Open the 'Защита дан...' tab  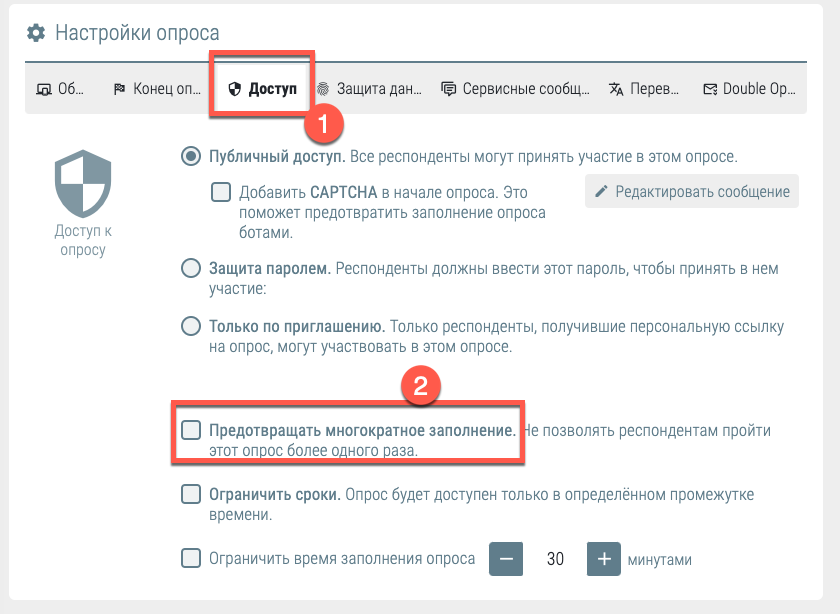(x=369, y=89)
